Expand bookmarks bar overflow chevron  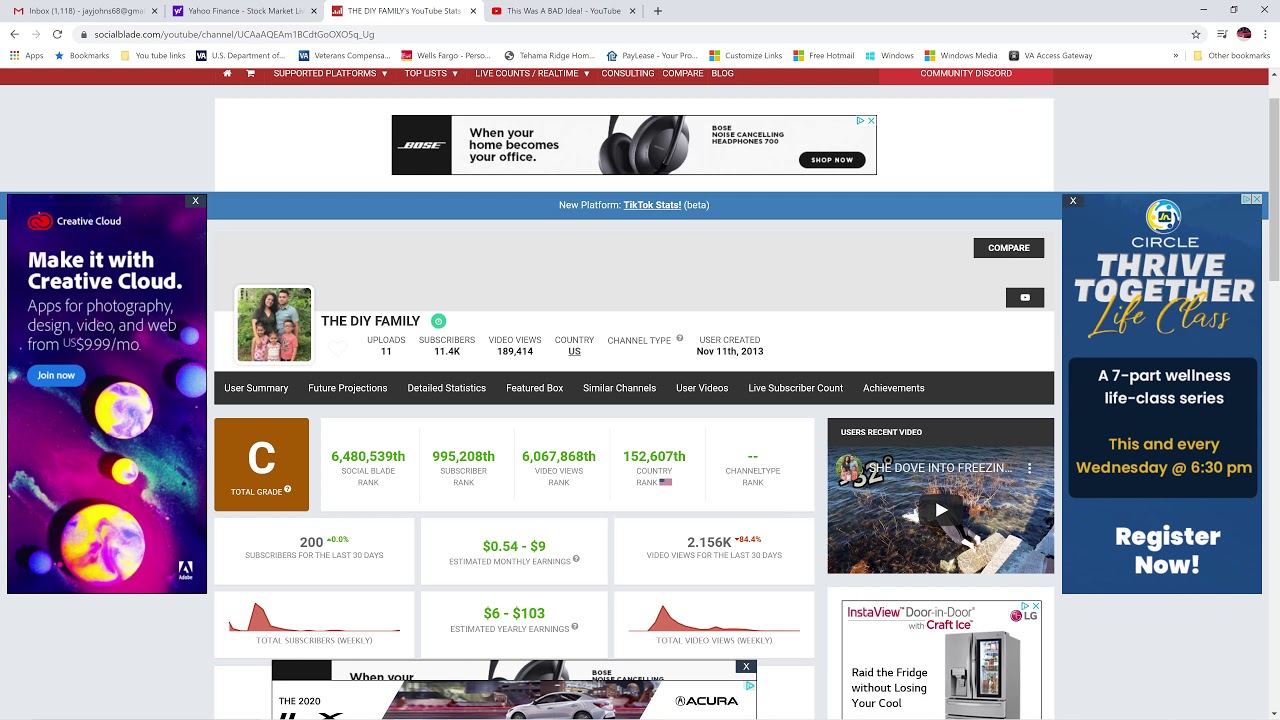tap(1176, 56)
